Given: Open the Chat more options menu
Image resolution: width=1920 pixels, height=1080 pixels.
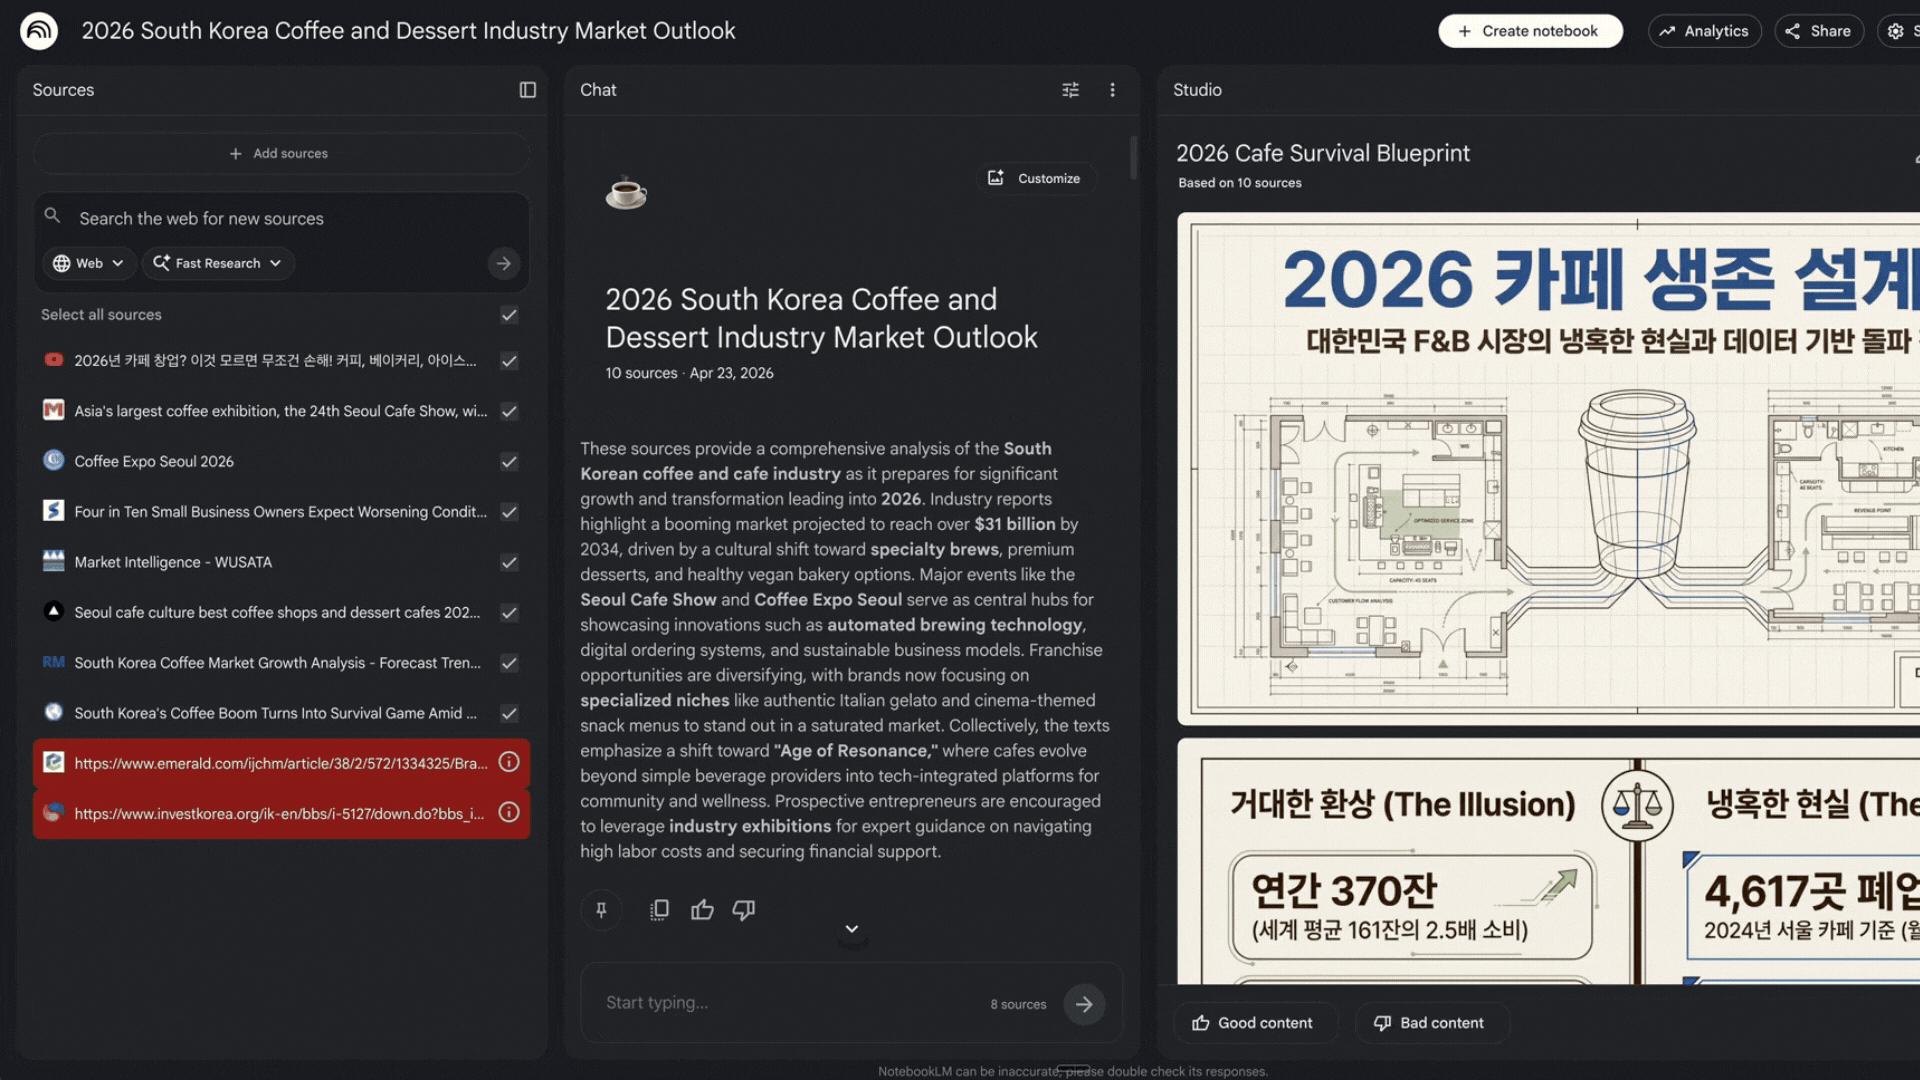Looking at the screenshot, I should [x=1112, y=90].
